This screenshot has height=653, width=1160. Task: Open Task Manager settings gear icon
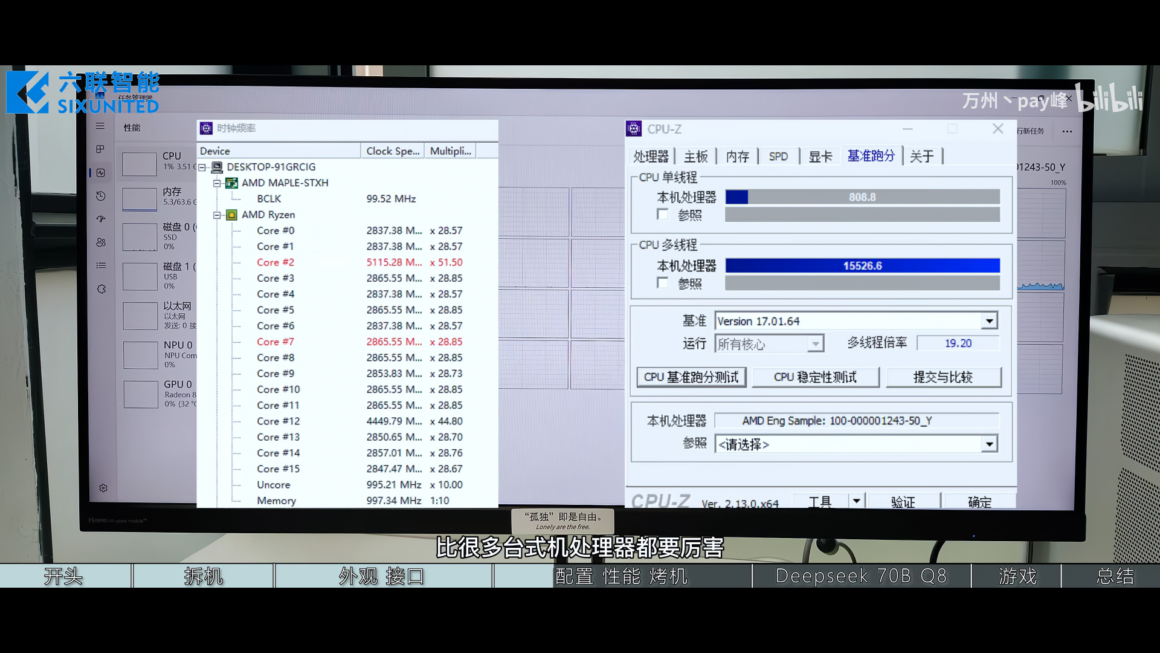[103, 488]
